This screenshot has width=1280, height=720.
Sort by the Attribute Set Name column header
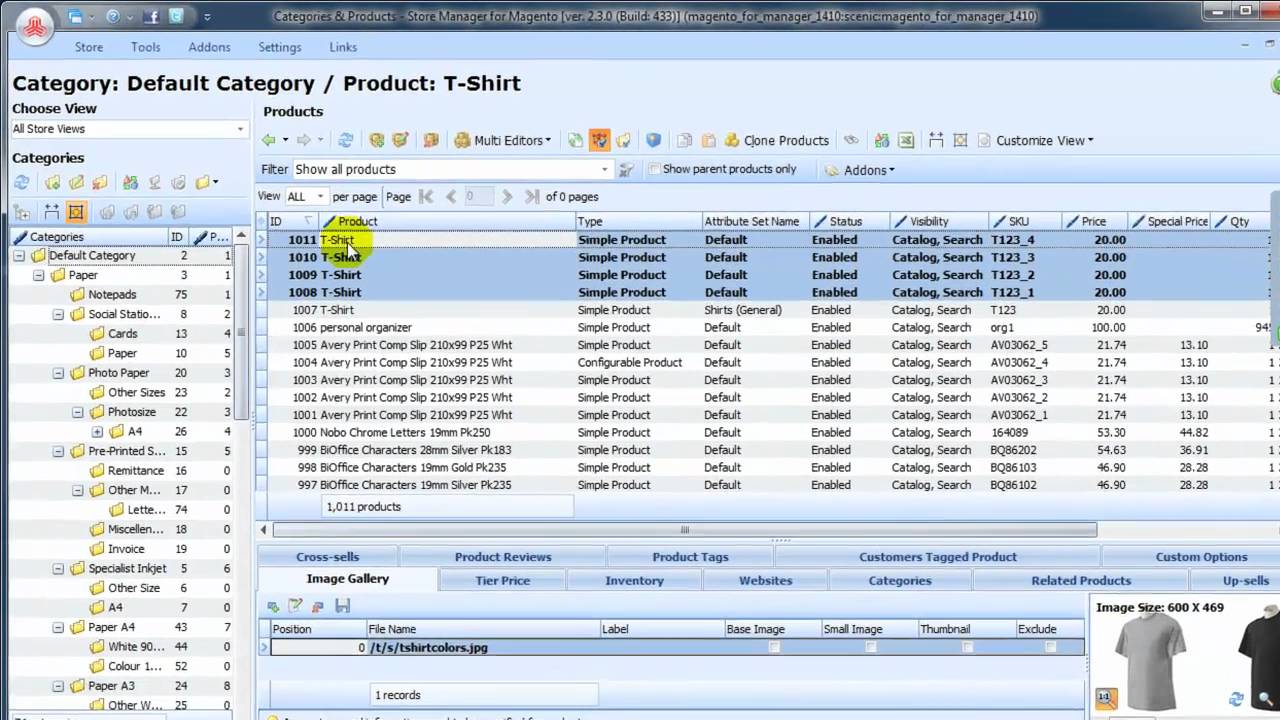(752, 222)
